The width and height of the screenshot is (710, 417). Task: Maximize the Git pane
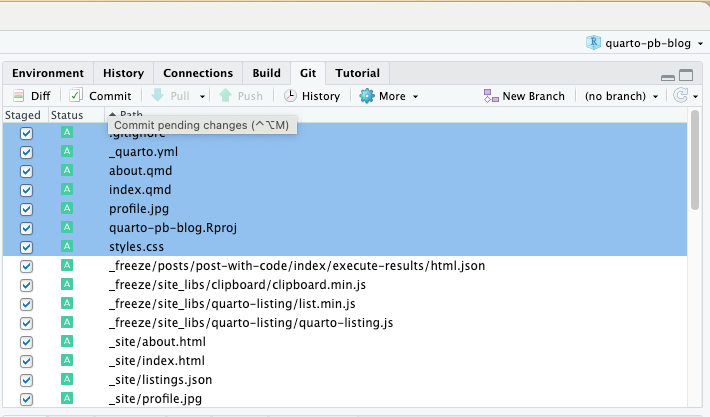point(686,75)
